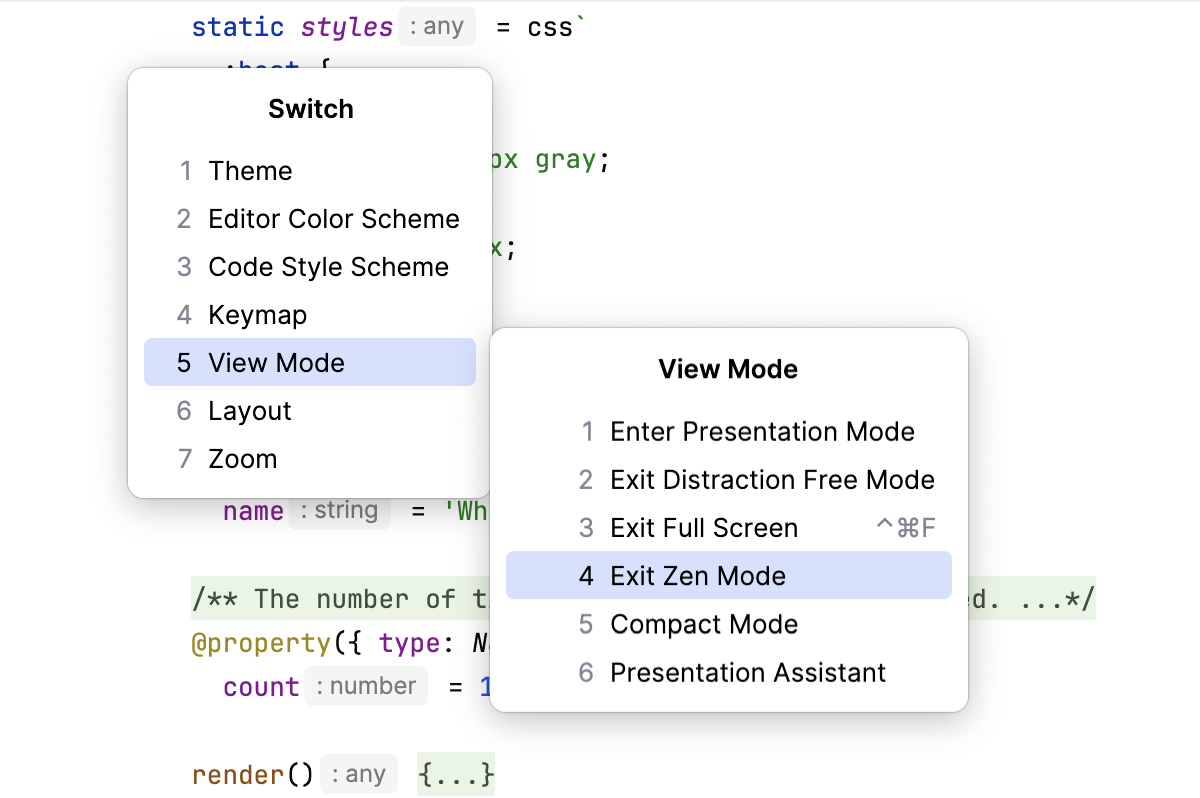
Task: Choose Editor Color Scheme option
Action: click(x=333, y=219)
